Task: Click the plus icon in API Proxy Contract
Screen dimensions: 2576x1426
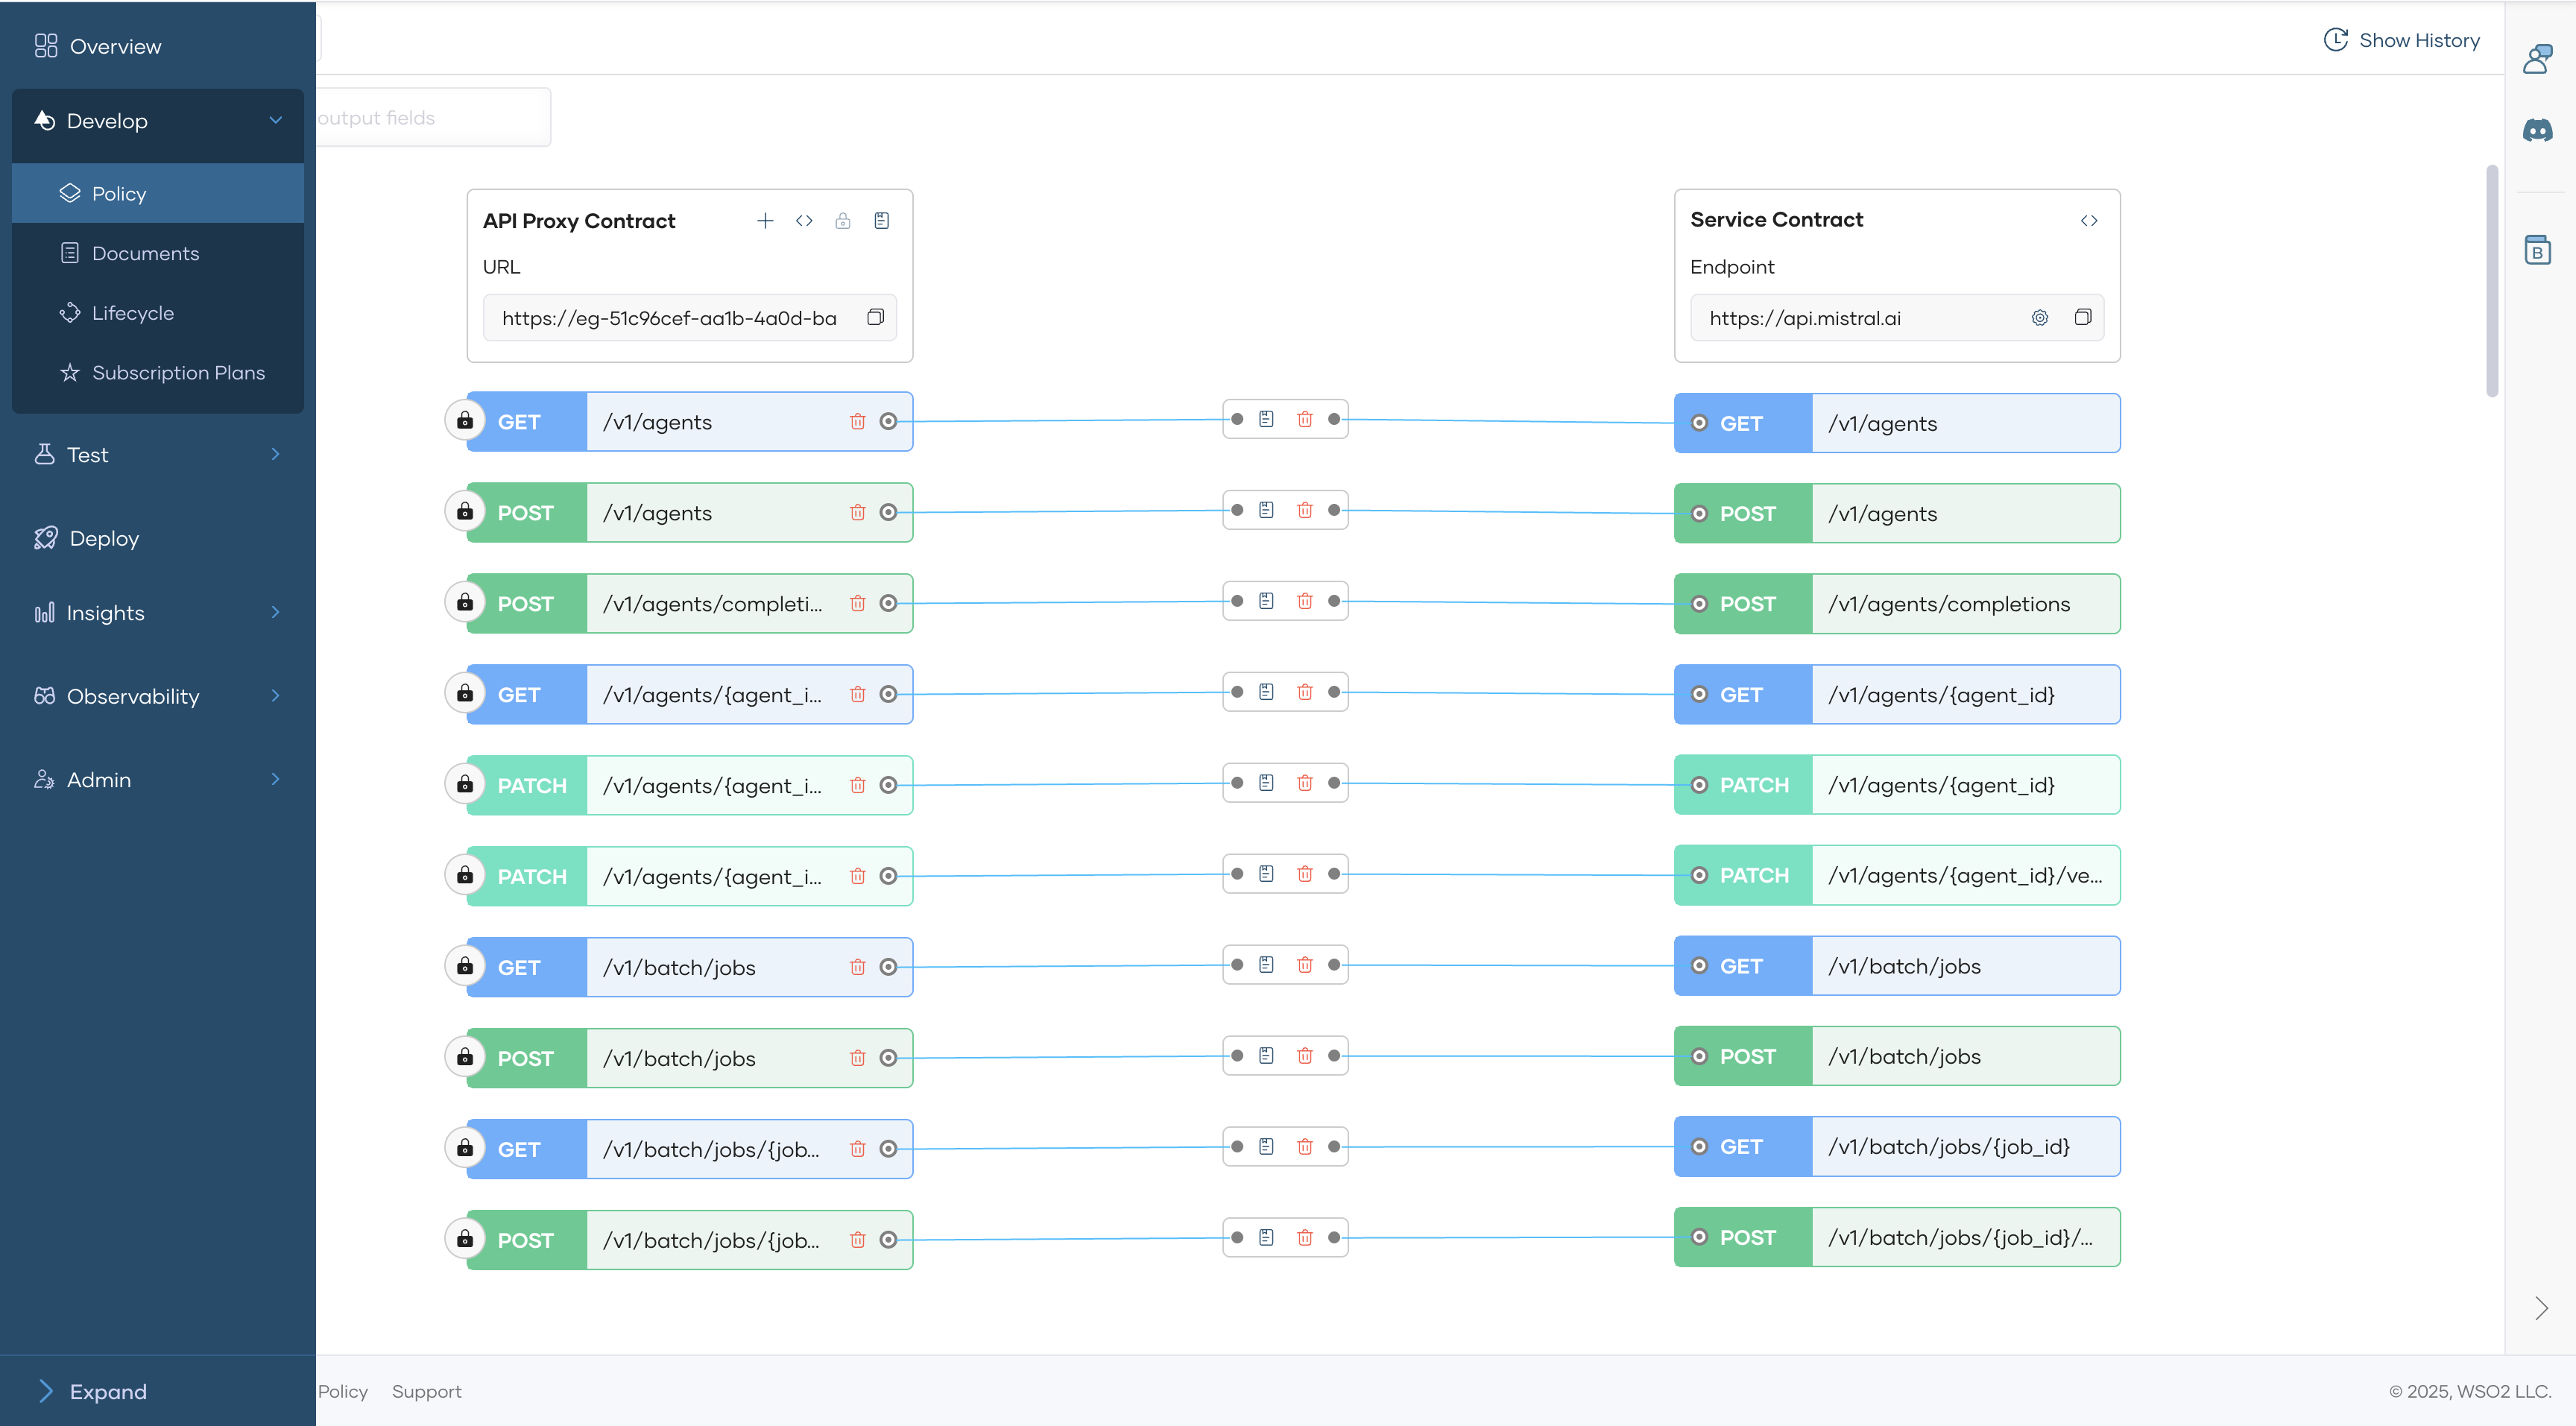Action: pos(765,221)
